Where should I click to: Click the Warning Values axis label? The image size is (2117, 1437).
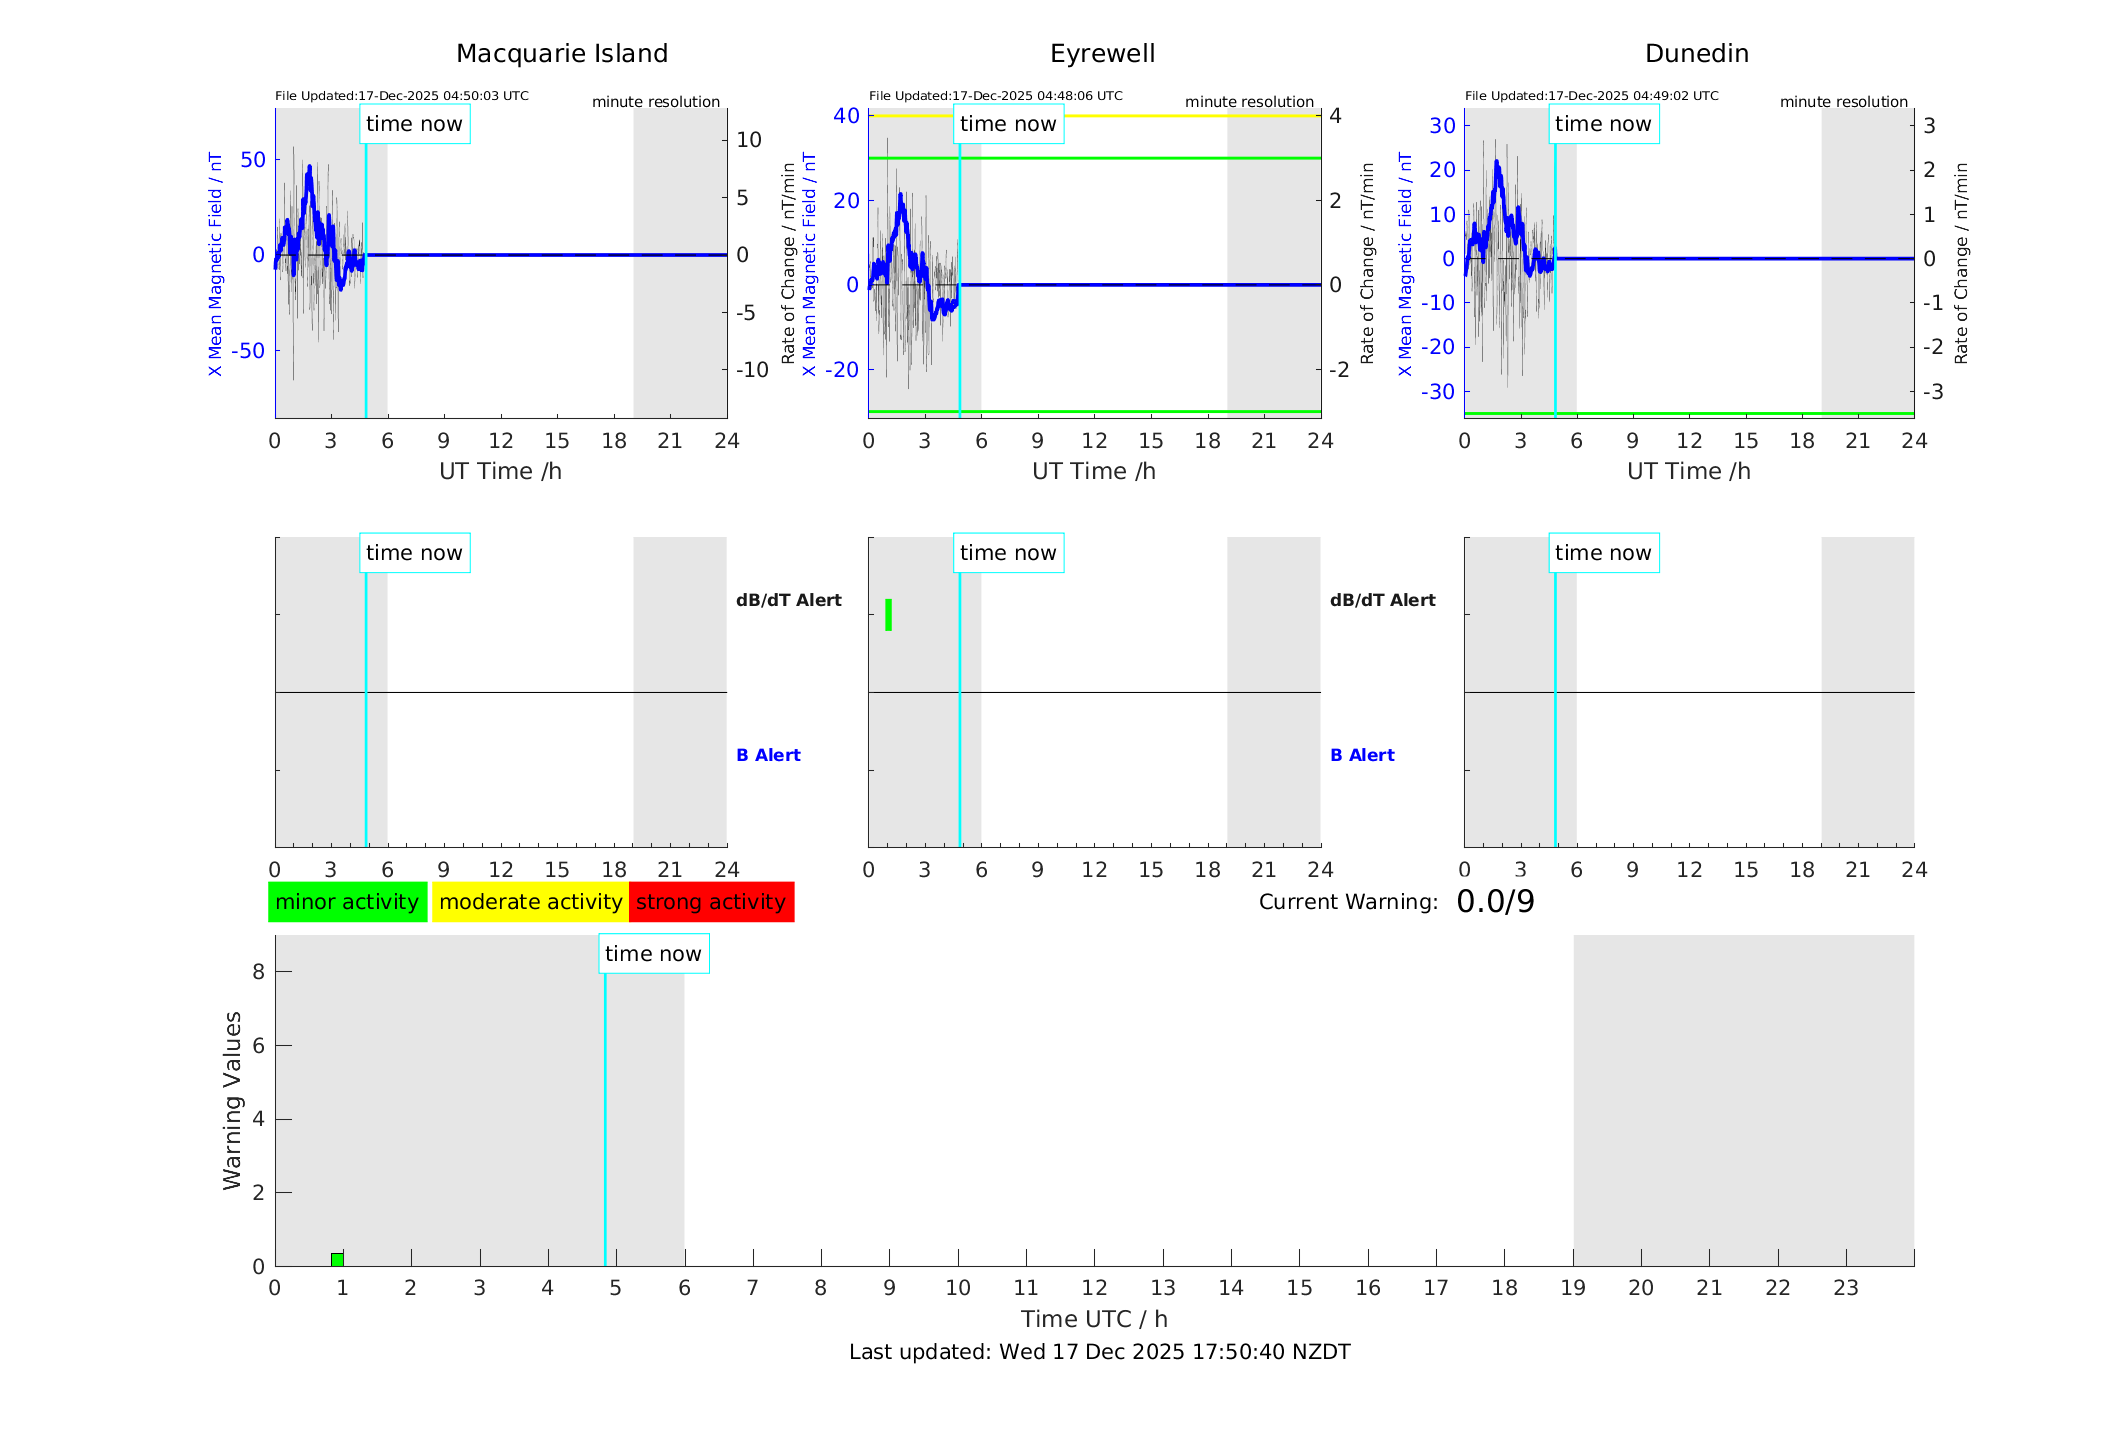[232, 1100]
